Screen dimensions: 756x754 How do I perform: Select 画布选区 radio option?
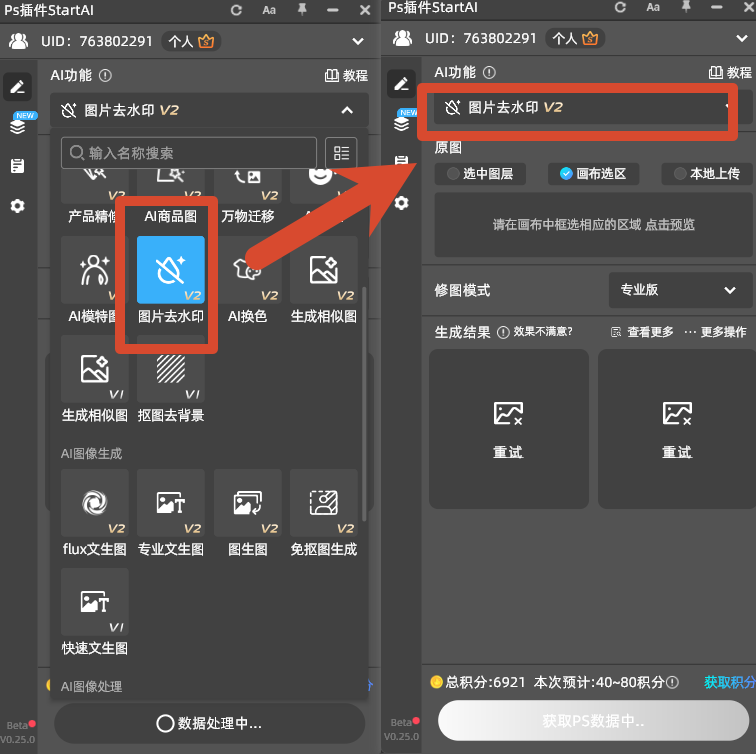pyautogui.click(x=593, y=174)
